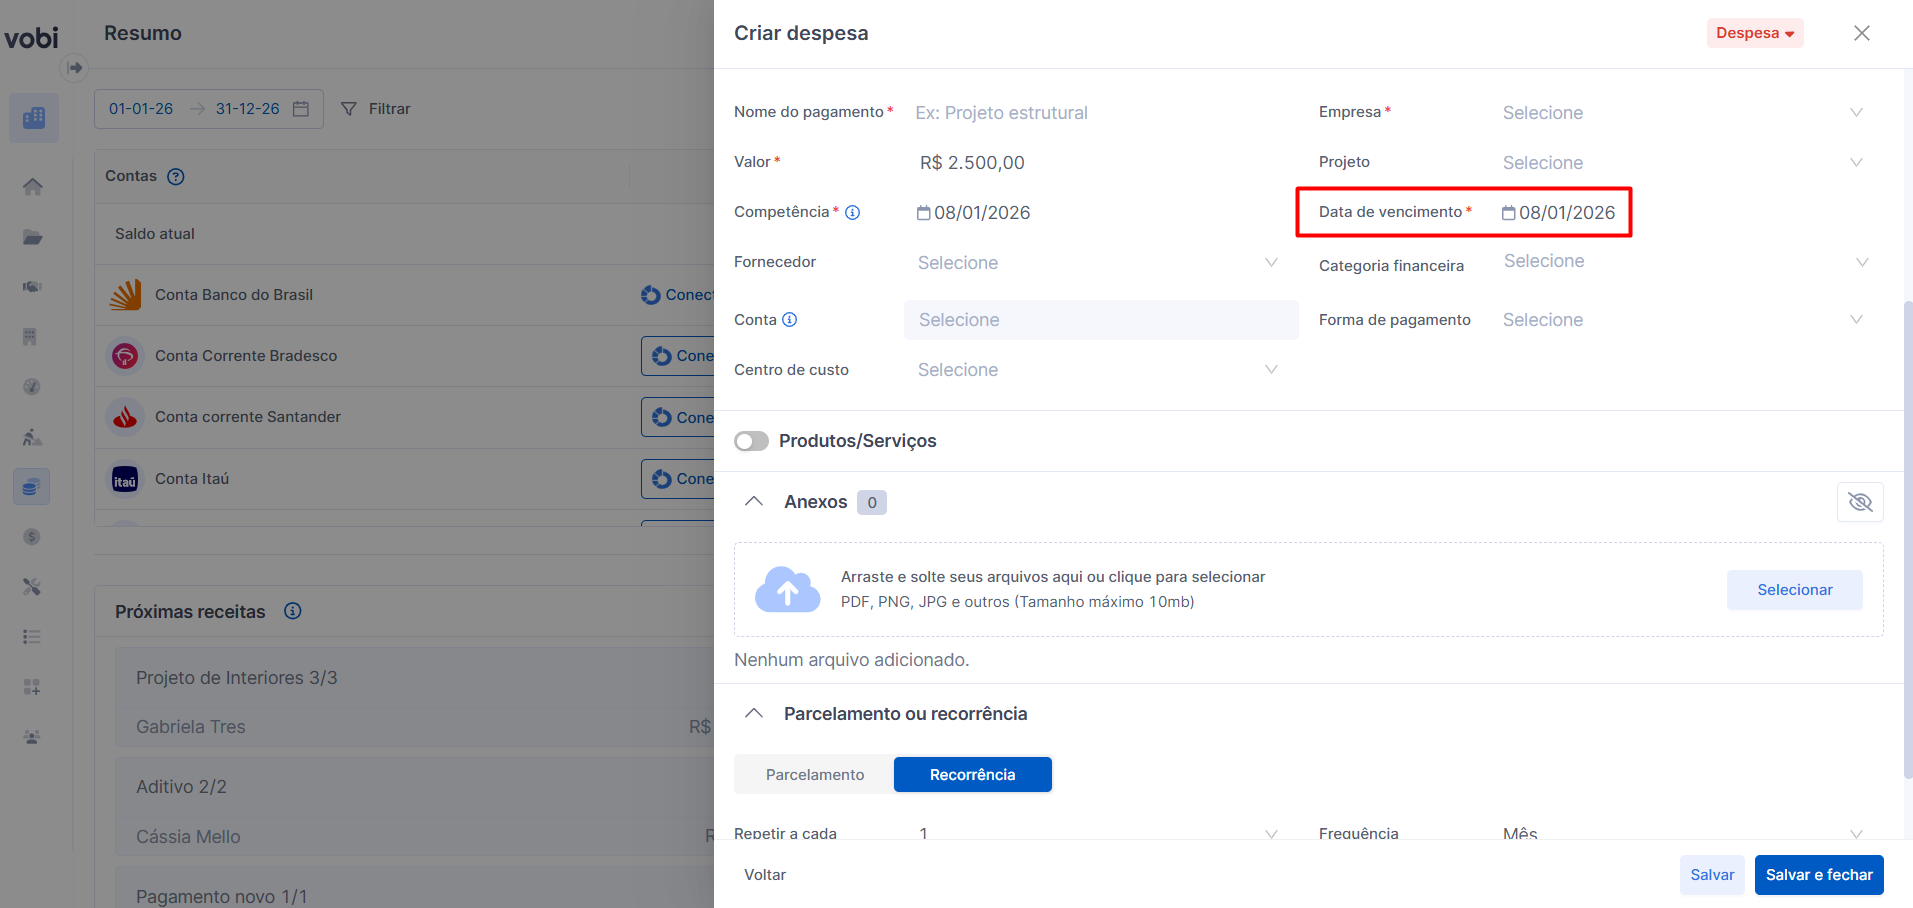Open the folder icon in sidebar
This screenshot has height=908, width=1913.
pyautogui.click(x=33, y=237)
